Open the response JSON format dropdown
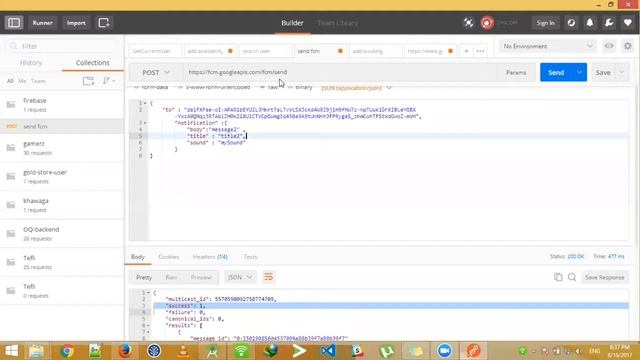 coord(240,277)
